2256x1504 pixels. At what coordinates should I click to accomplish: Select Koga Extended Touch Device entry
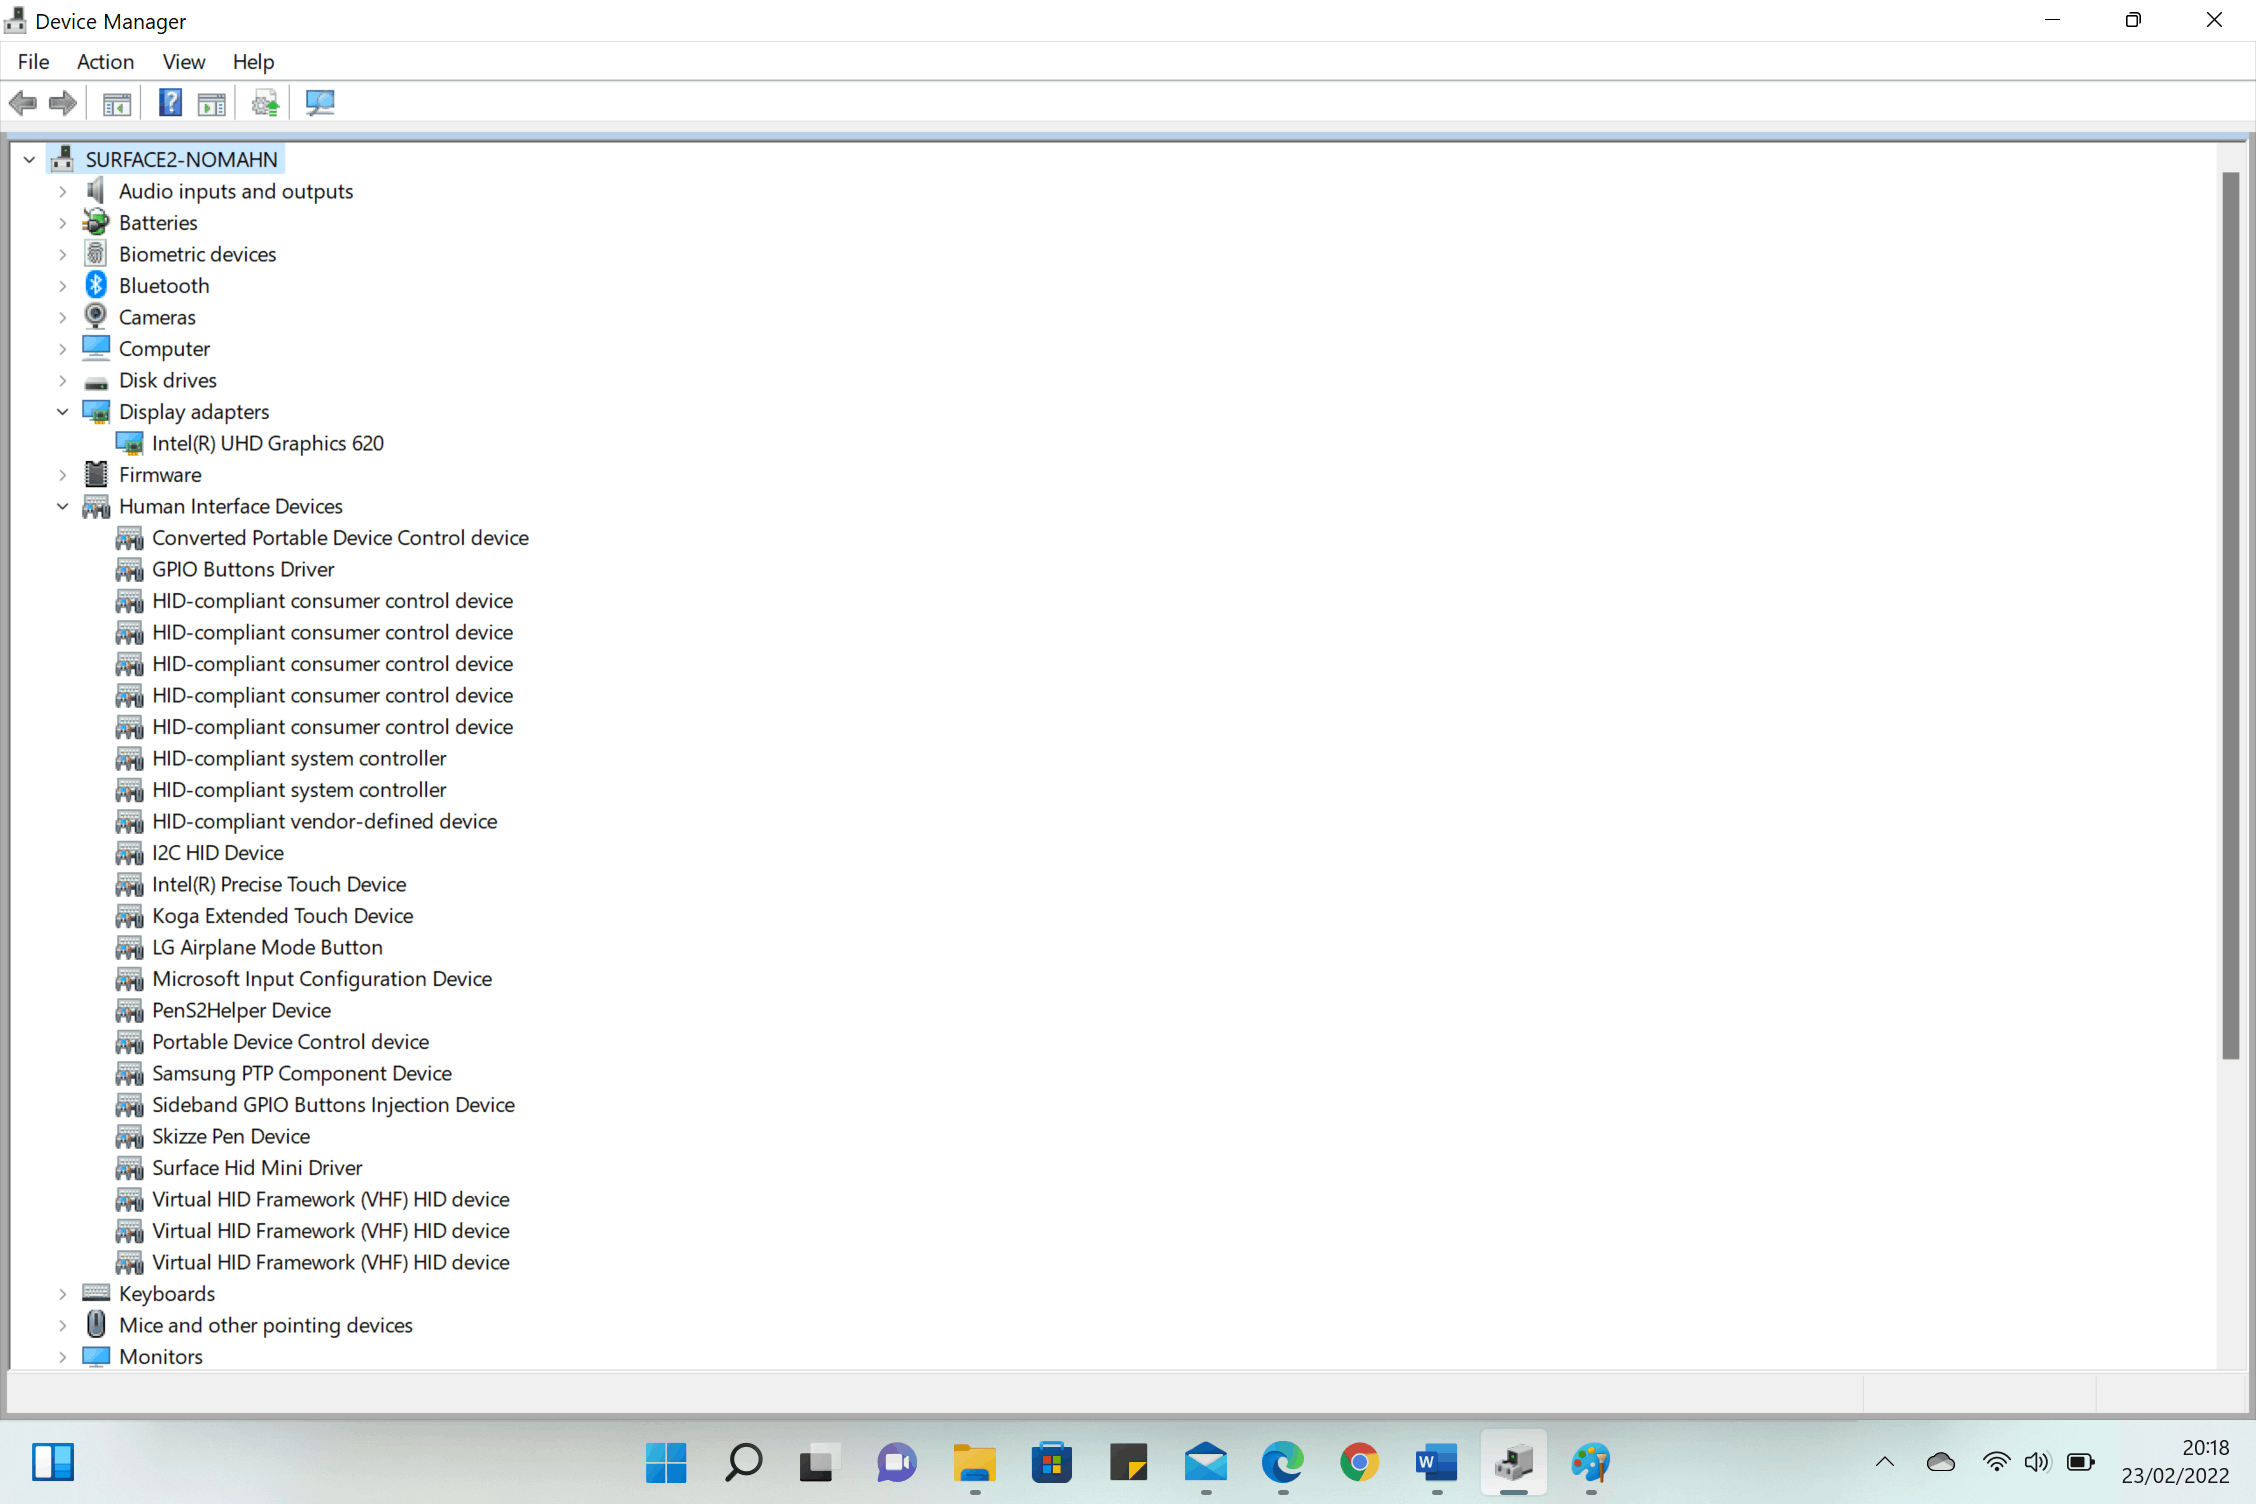pyautogui.click(x=282, y=916)
